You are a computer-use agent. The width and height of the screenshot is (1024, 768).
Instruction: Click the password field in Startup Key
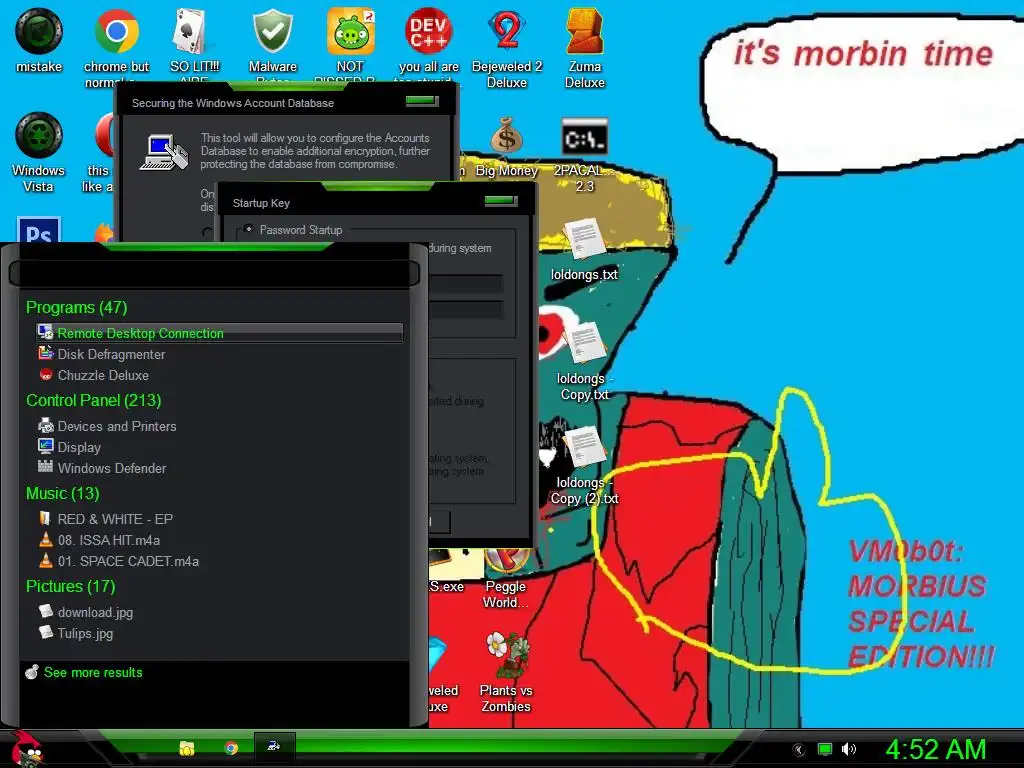[466, 283]
